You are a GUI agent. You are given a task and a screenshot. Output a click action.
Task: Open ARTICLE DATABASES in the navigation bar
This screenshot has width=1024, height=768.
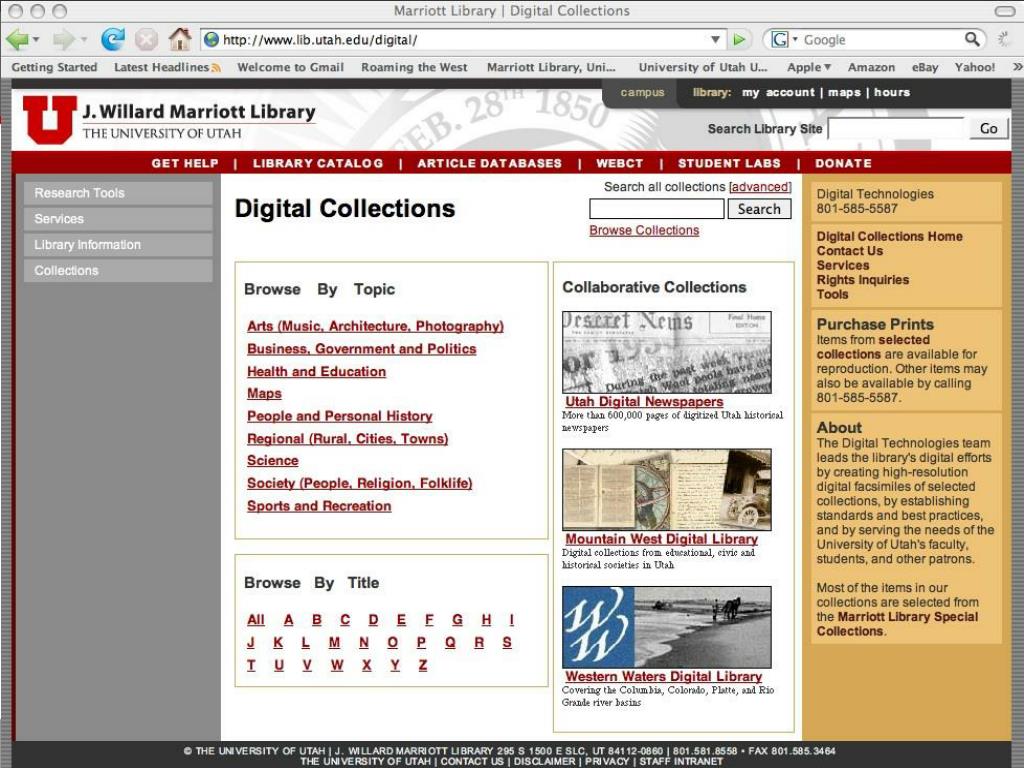[489, 163]
